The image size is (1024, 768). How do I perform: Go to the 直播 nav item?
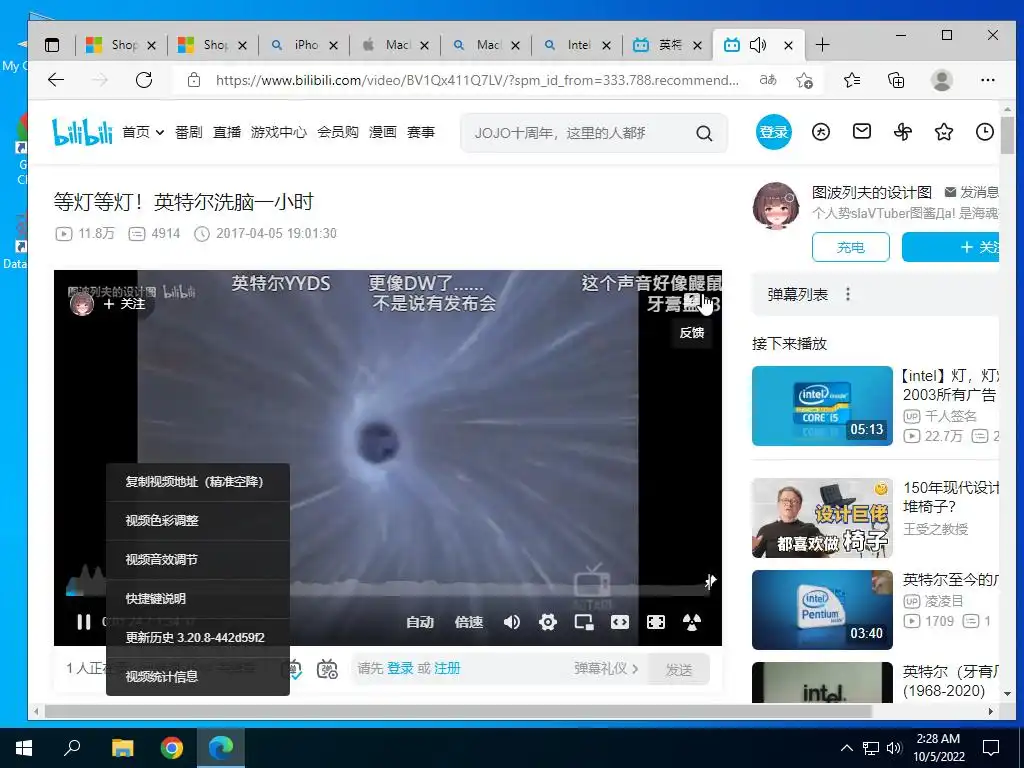(227, 132)
